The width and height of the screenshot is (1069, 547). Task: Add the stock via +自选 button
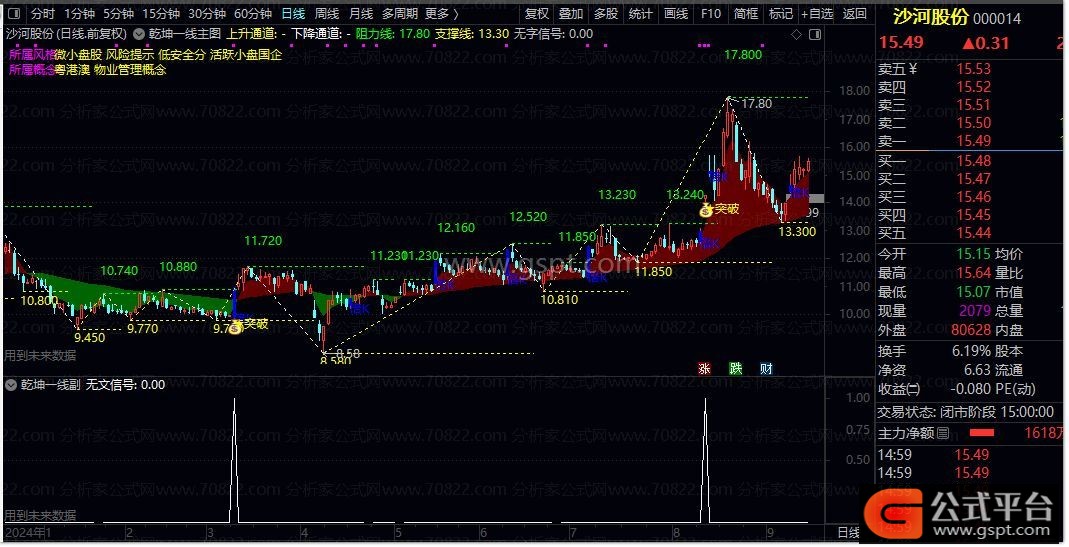coord(815,14)
